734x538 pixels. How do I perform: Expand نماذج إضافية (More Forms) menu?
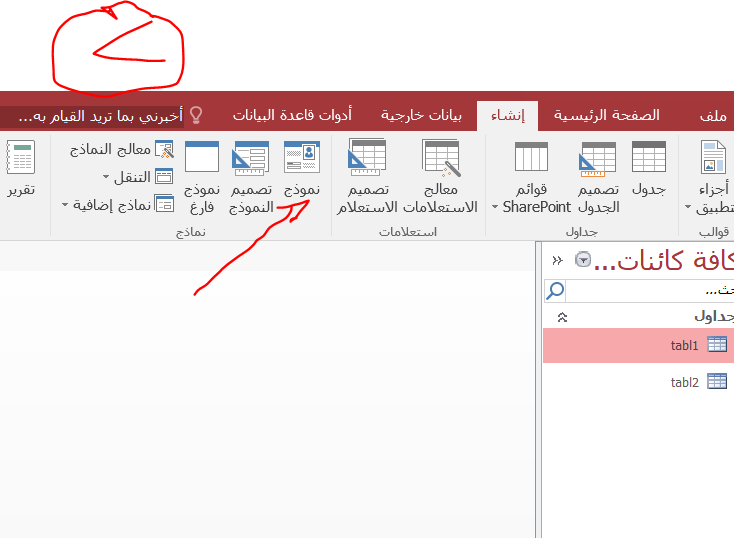point(118,204)
